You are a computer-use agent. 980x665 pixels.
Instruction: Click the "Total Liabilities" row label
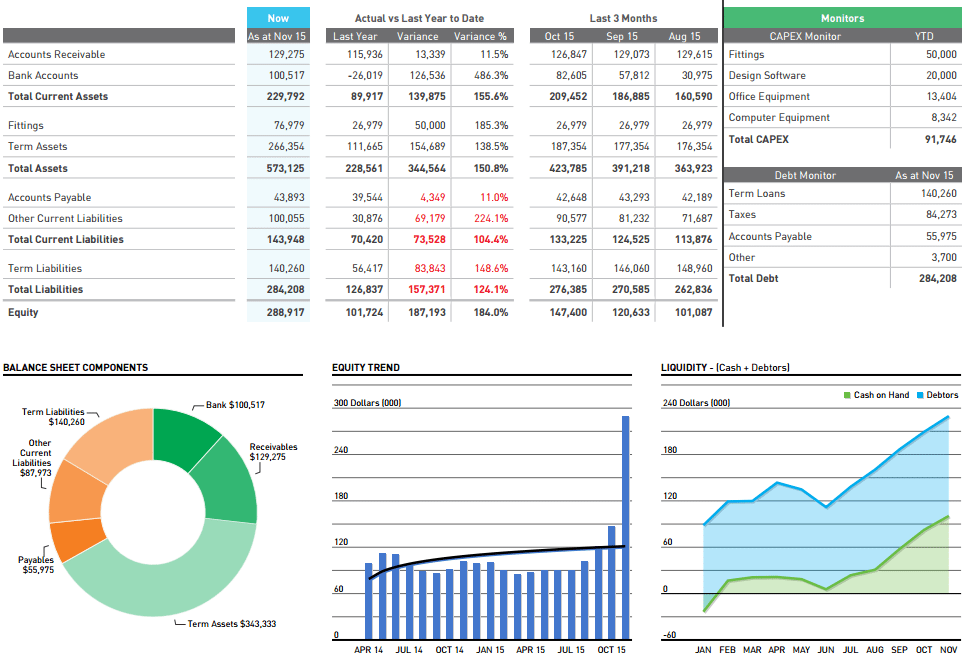(46, 289)
